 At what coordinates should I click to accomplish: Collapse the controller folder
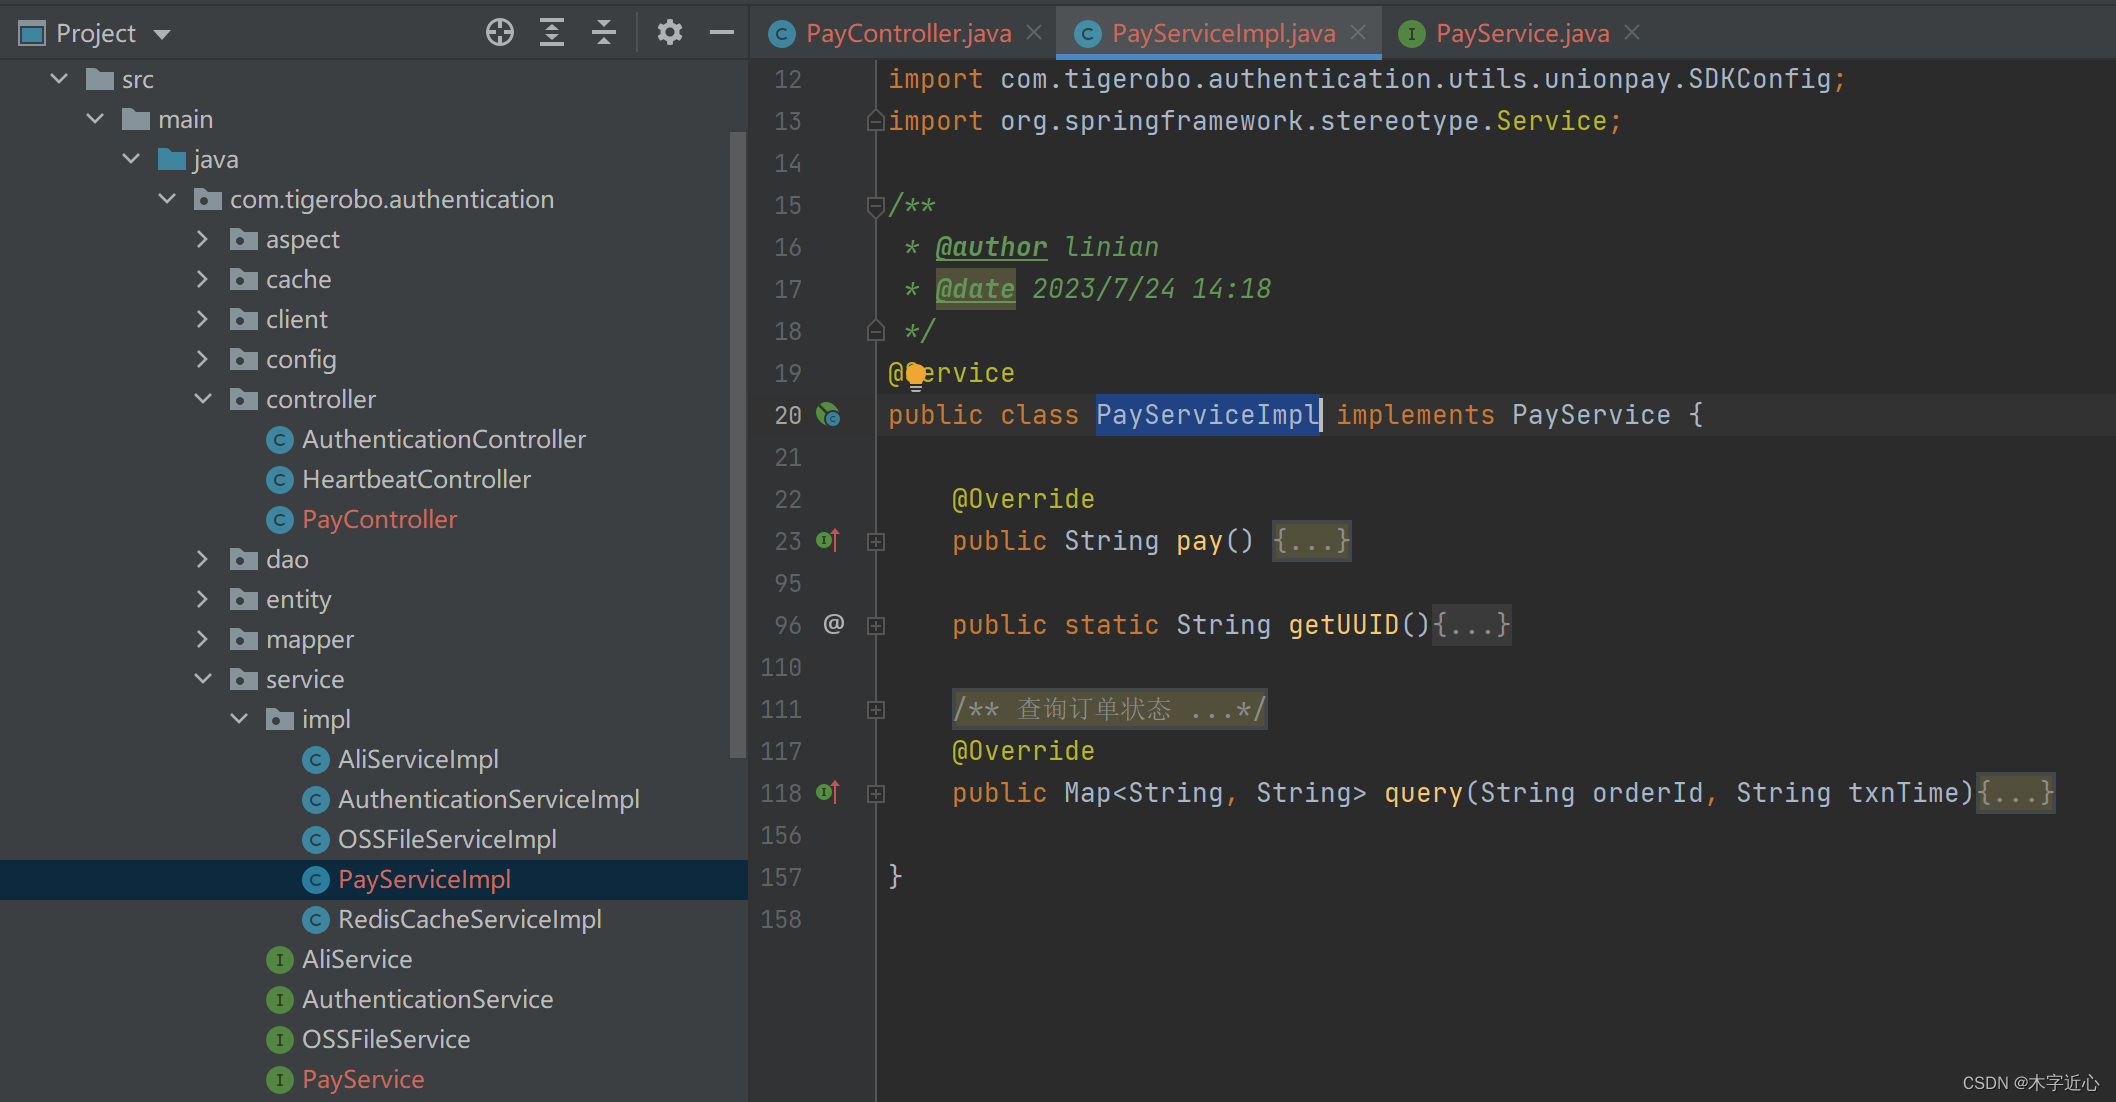pos(203,399)
